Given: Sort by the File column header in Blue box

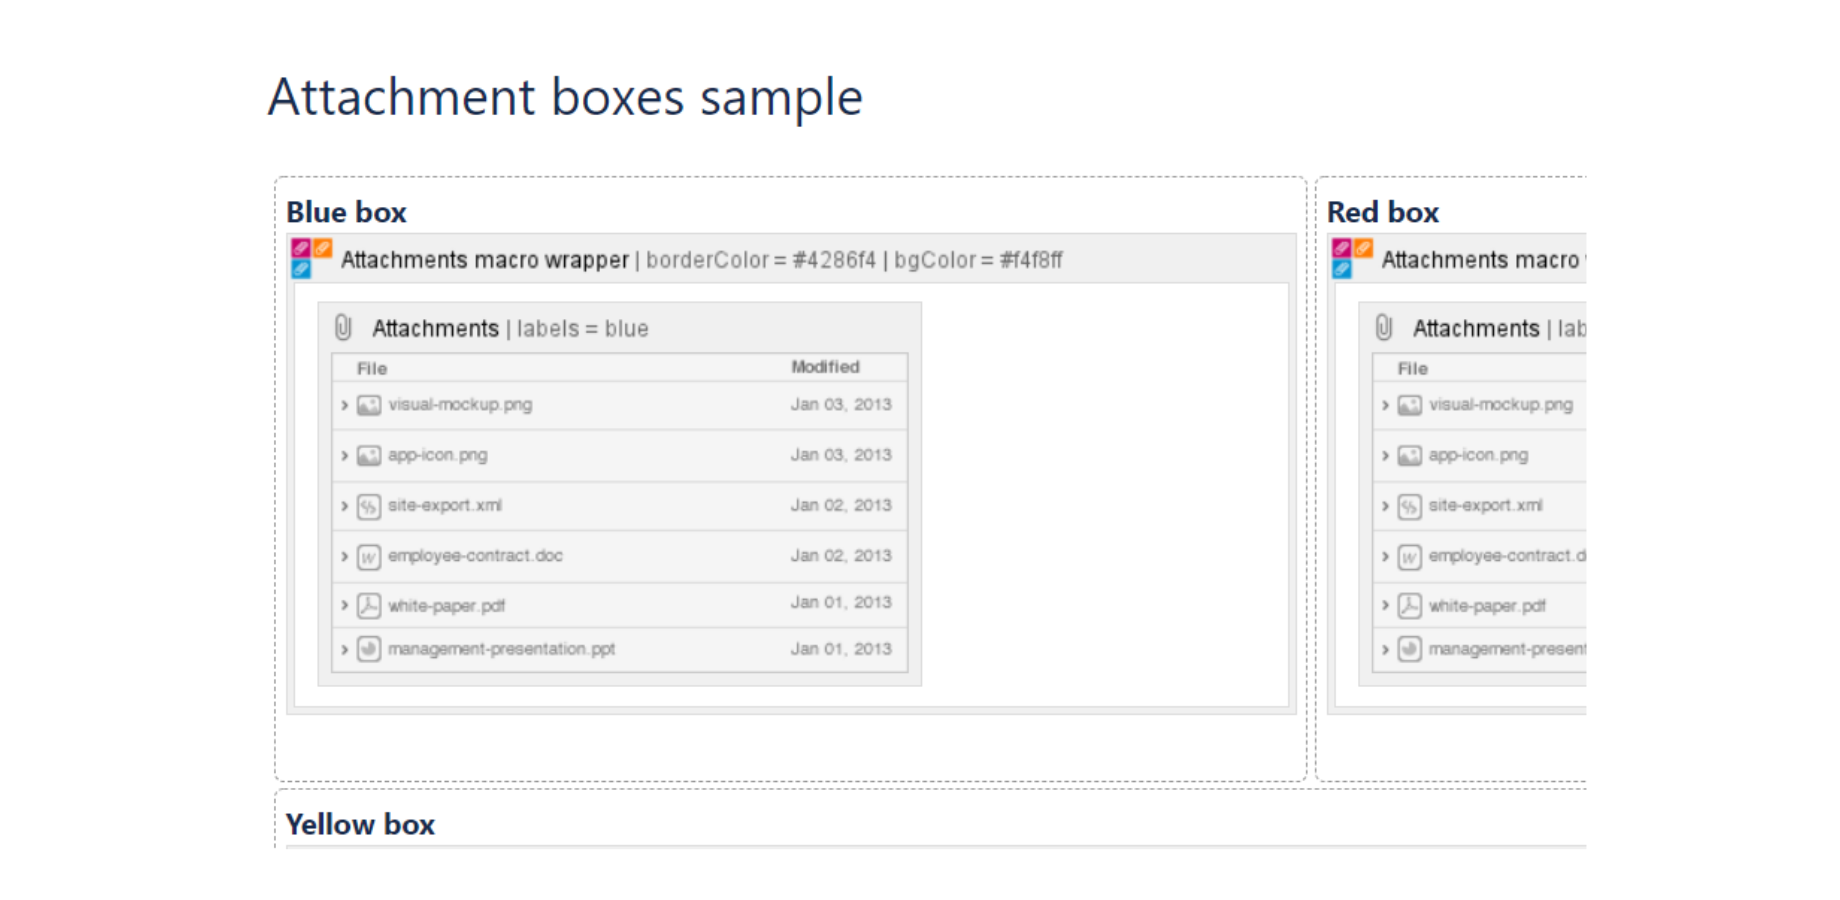Looking at the screenshot, I should pos(372,368).
